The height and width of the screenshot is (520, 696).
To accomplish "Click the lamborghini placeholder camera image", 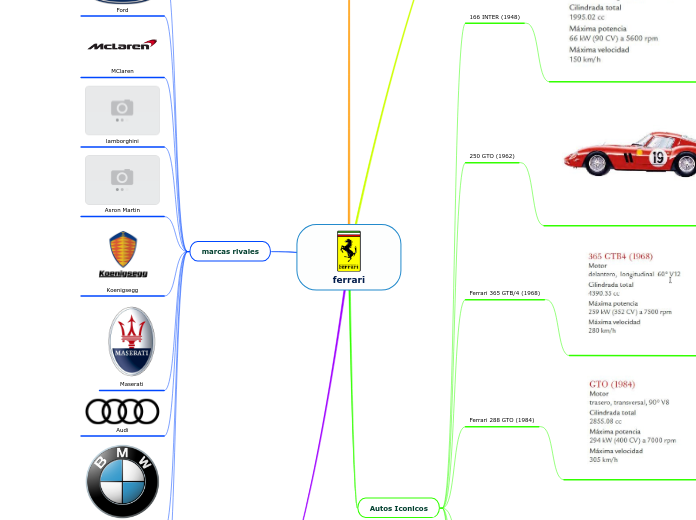I will tap(122, 111).
